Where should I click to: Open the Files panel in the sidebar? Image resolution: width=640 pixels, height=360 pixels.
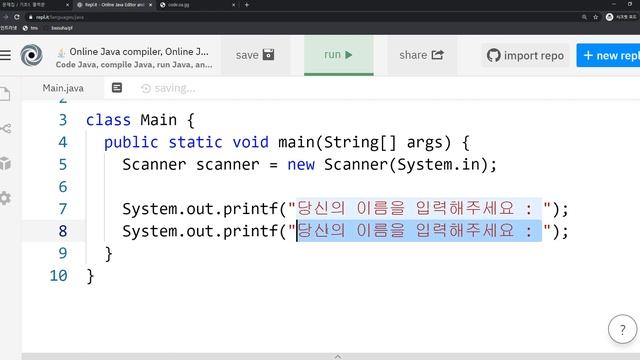pos(5,94)
